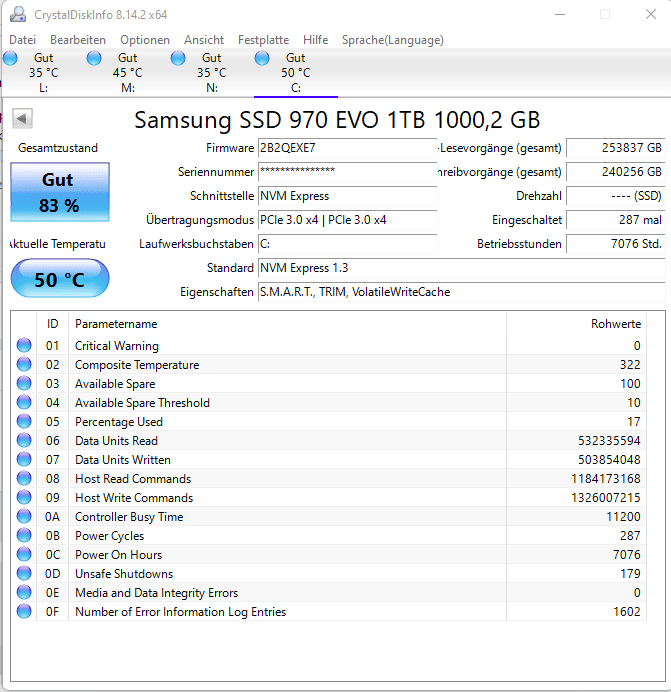Click the Laufwerksbuchstaben field C:

pos(347,244)
